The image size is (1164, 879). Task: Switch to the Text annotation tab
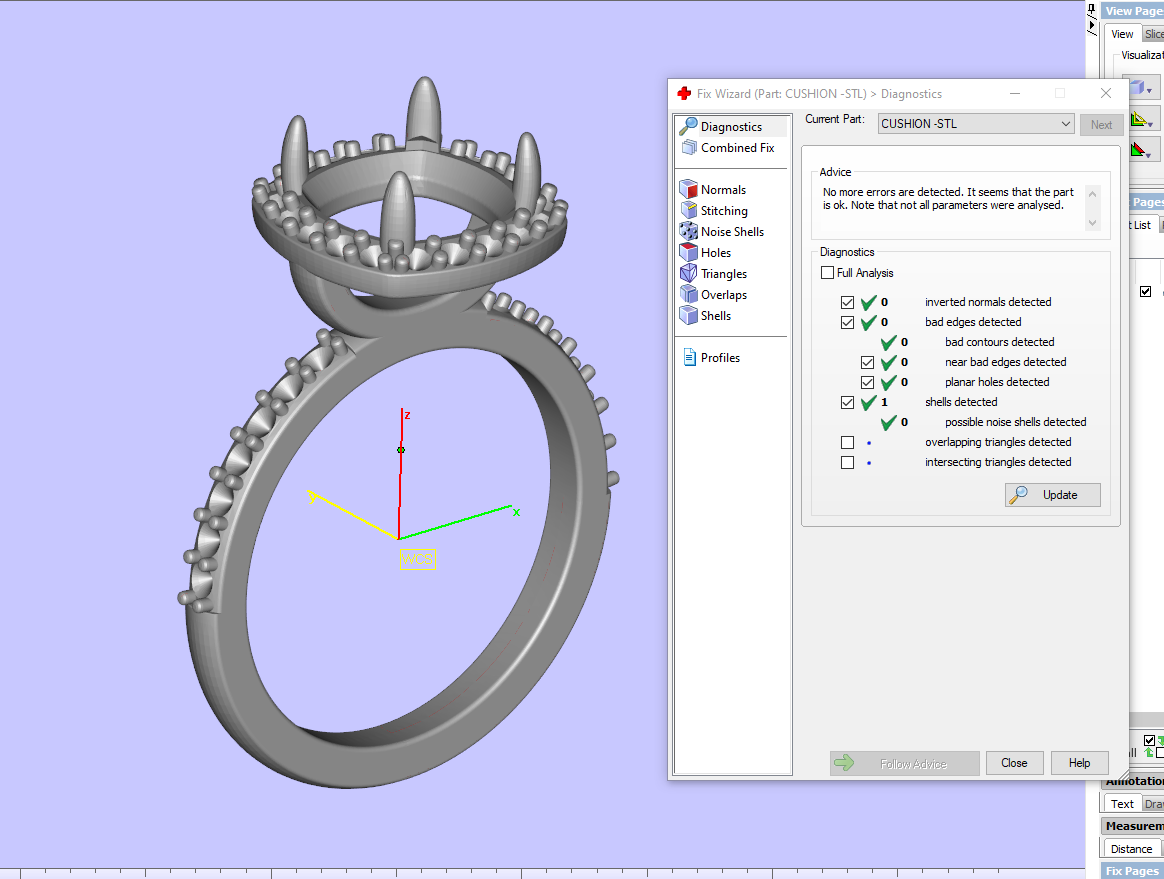[x=1122, y=804]
